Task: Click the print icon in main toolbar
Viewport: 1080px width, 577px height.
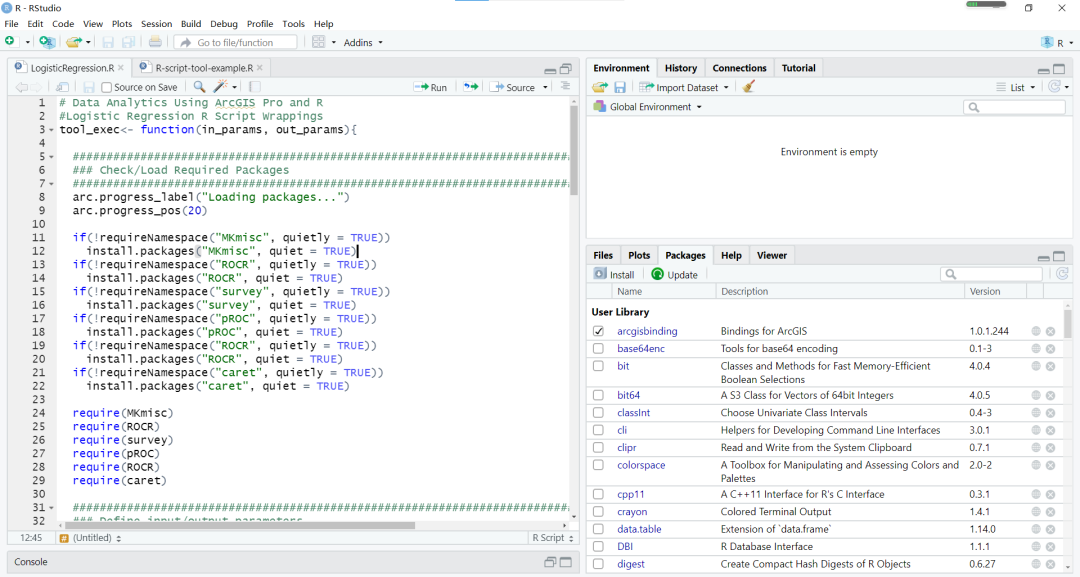Action: pos(155,42)
